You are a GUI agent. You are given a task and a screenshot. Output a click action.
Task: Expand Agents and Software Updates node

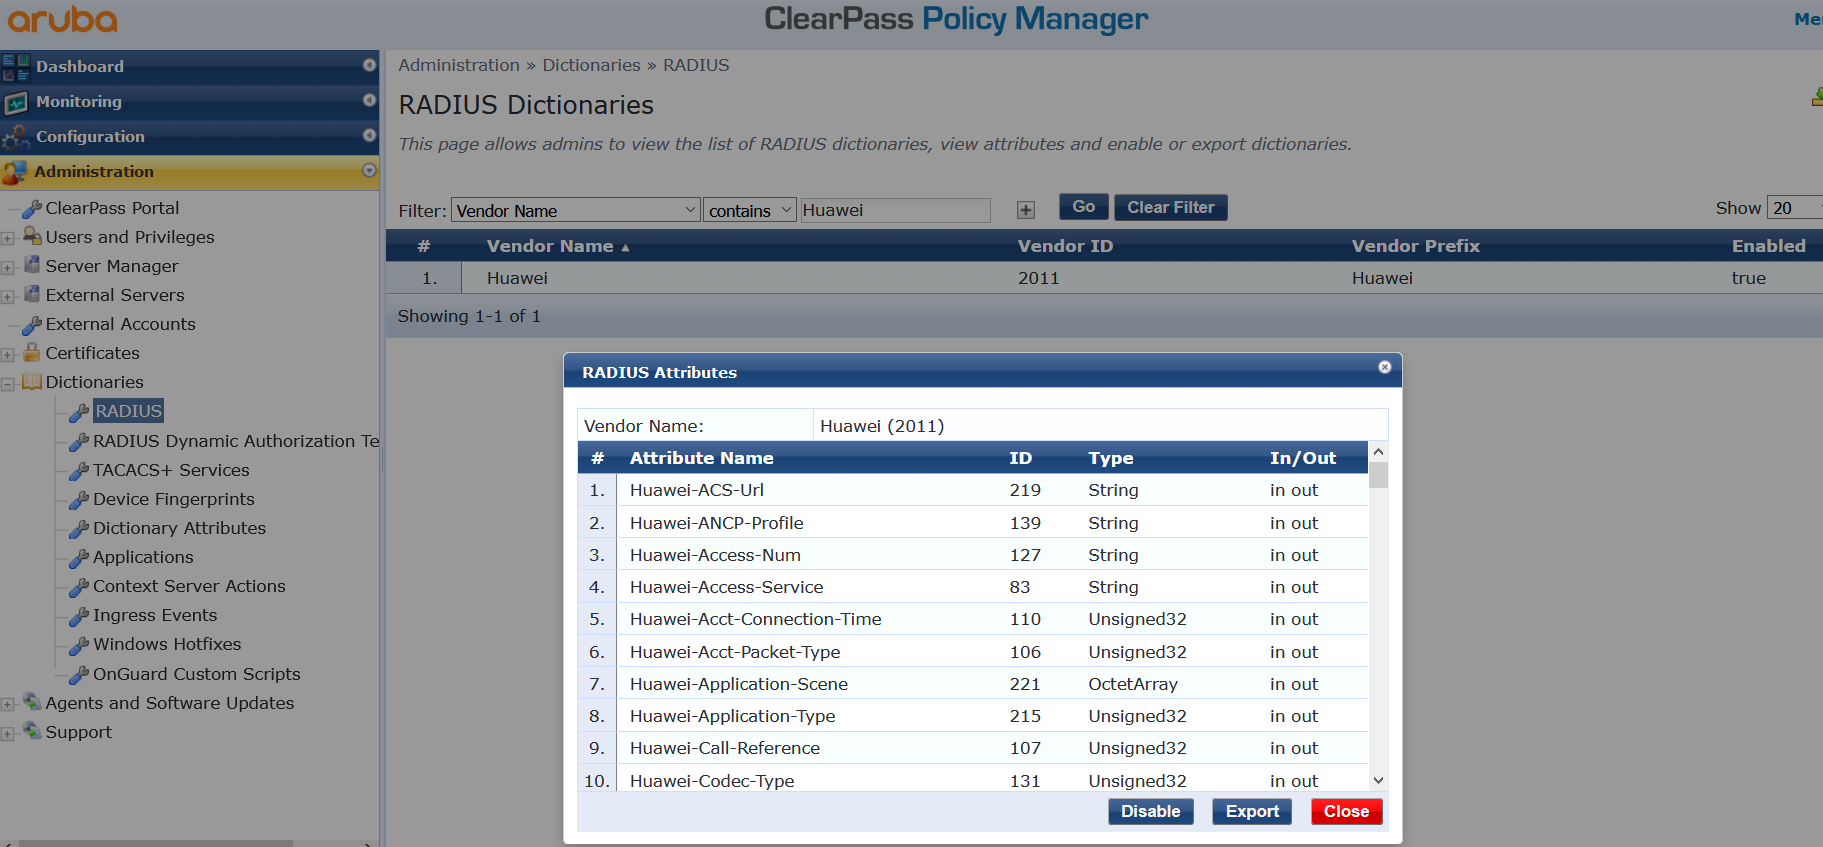[8, 704]
